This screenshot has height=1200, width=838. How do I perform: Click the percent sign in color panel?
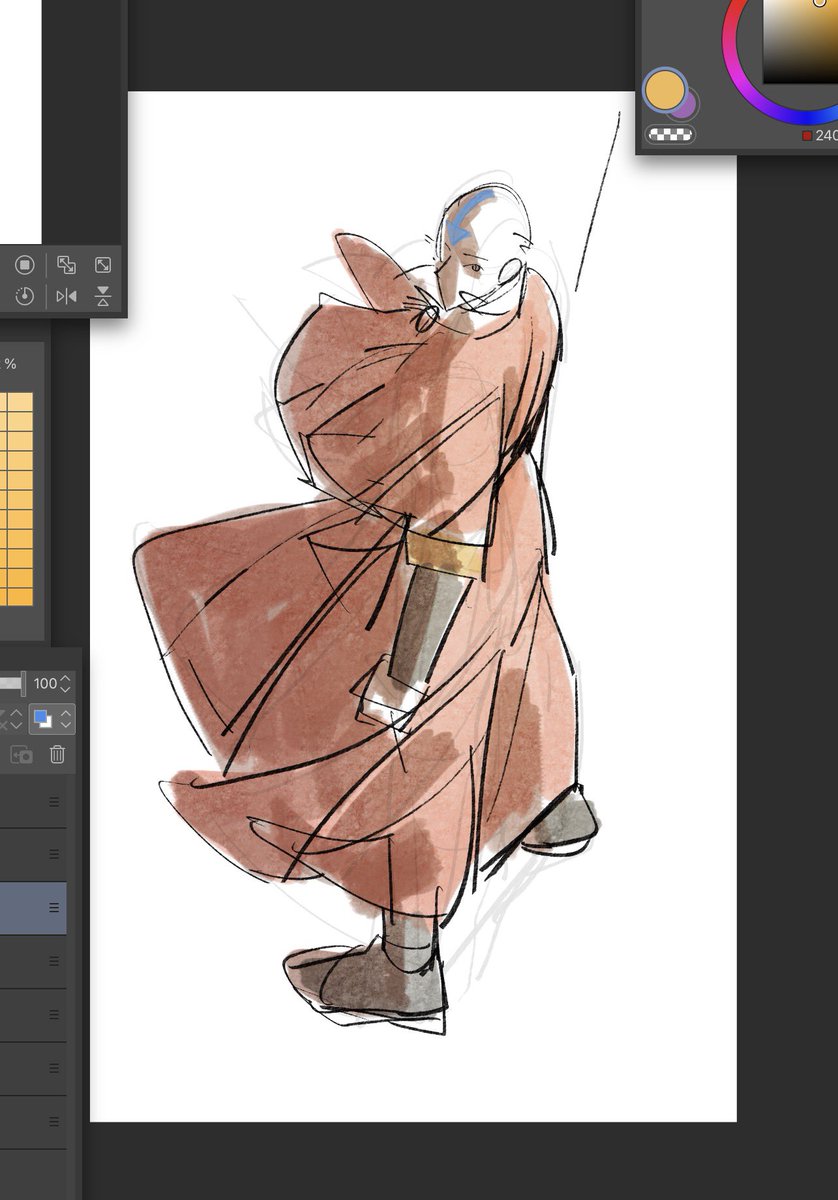tap(10, 364)
